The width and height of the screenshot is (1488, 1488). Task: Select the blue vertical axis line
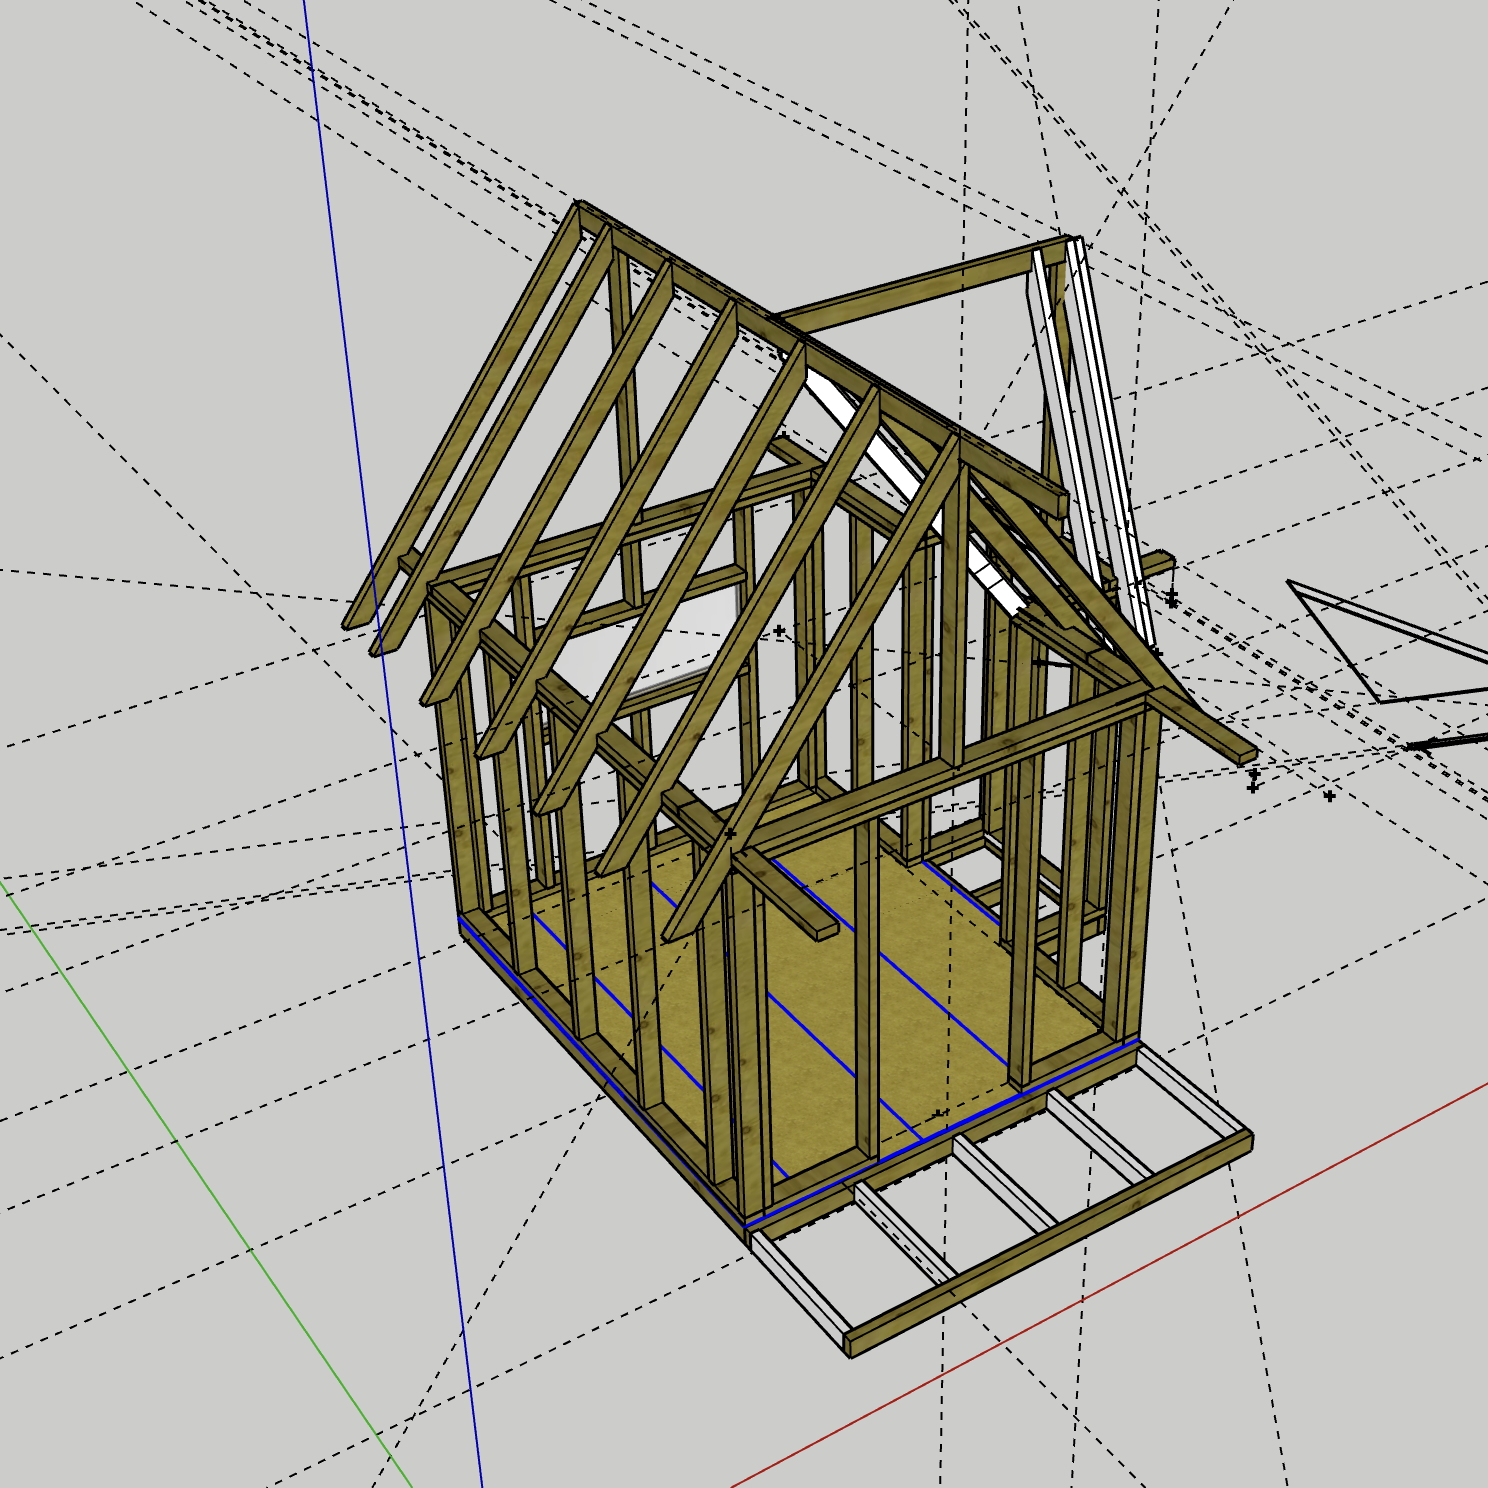(395, 744)
